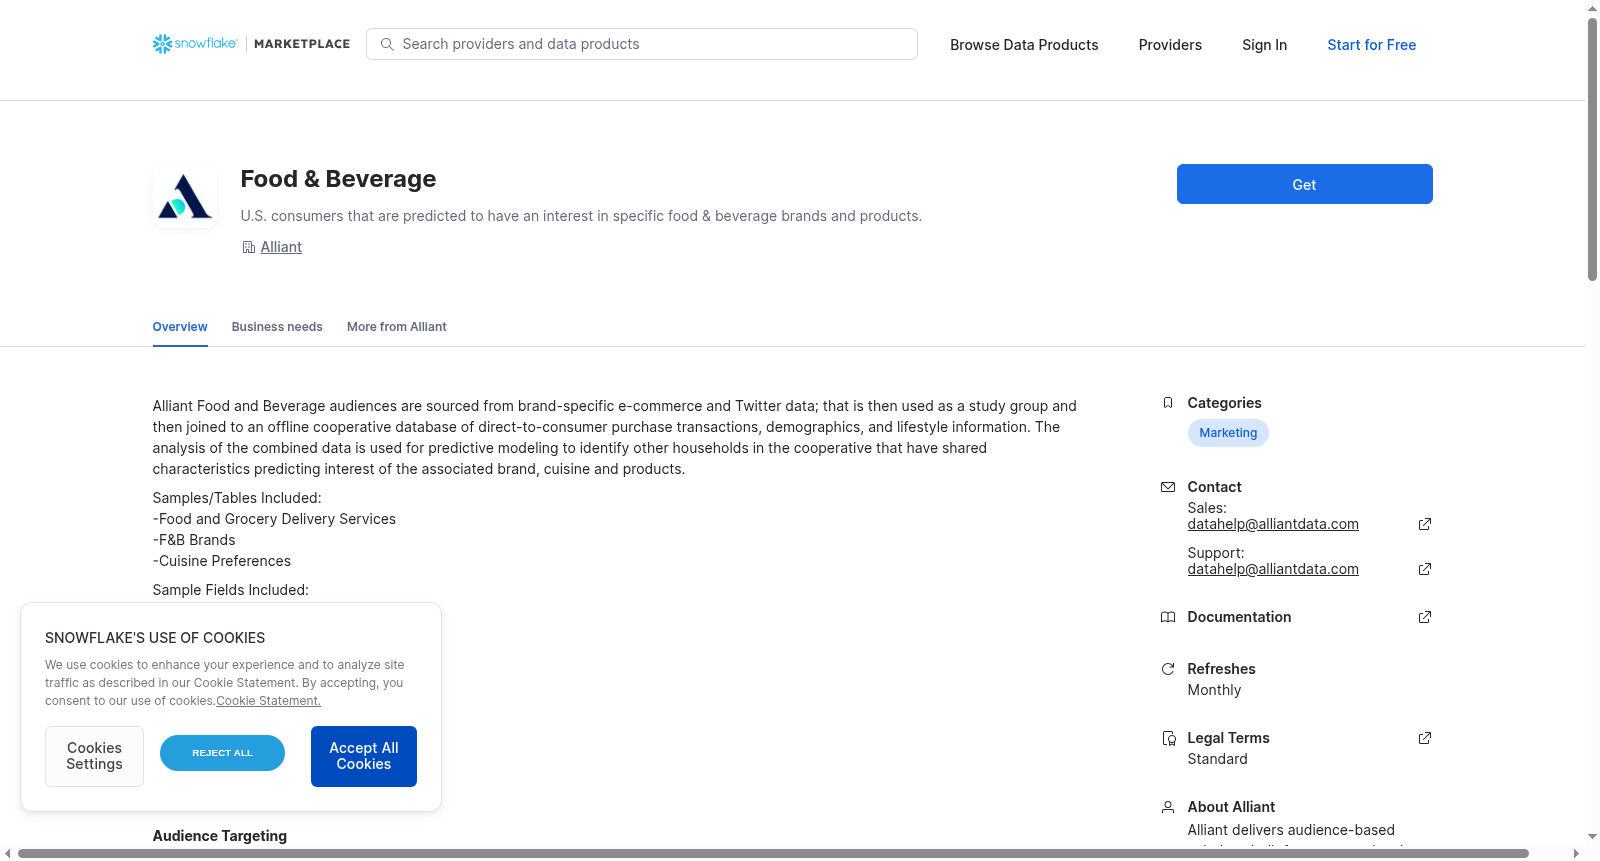Switch to the Business needs tab
1600x861 pixels.
tap(277, 327)
